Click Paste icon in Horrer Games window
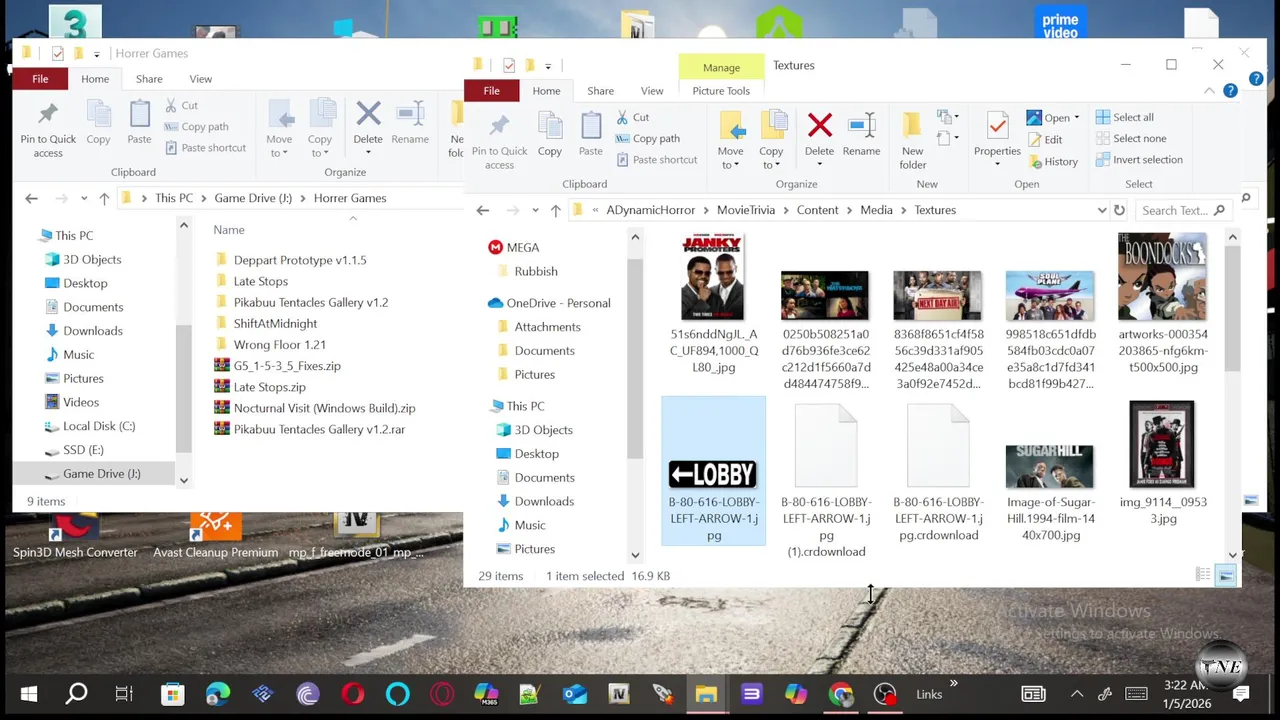The height and width of the screenshot is (720, 1280). [x=139, y=122]
